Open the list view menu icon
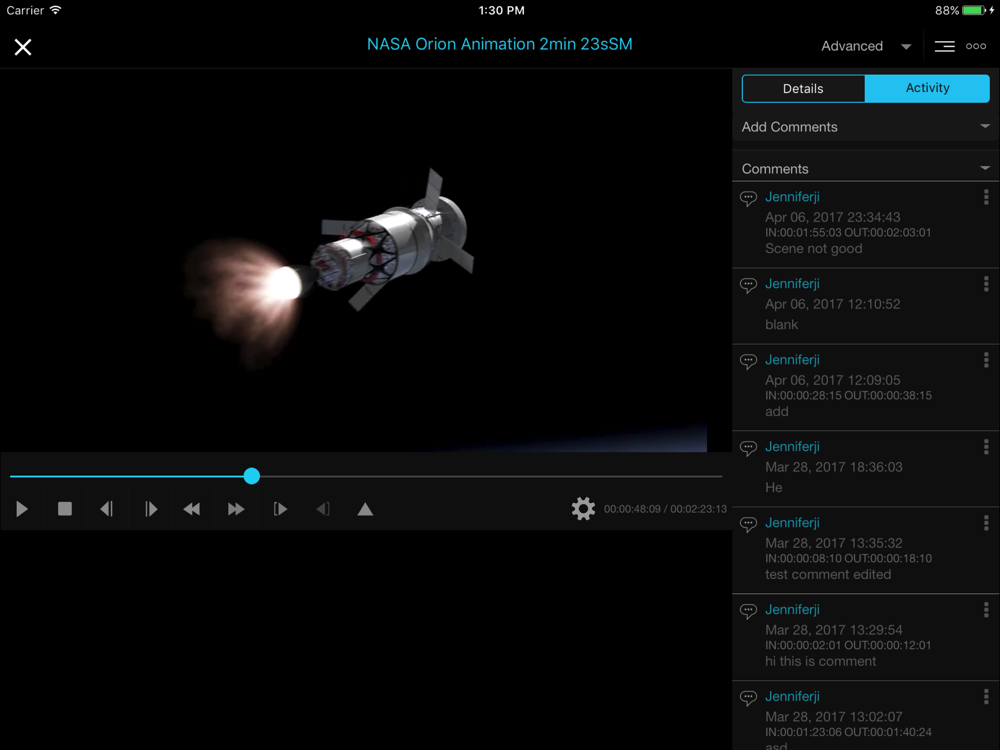Viewport: 1000px width, 750px height. [x=945, y=46]
